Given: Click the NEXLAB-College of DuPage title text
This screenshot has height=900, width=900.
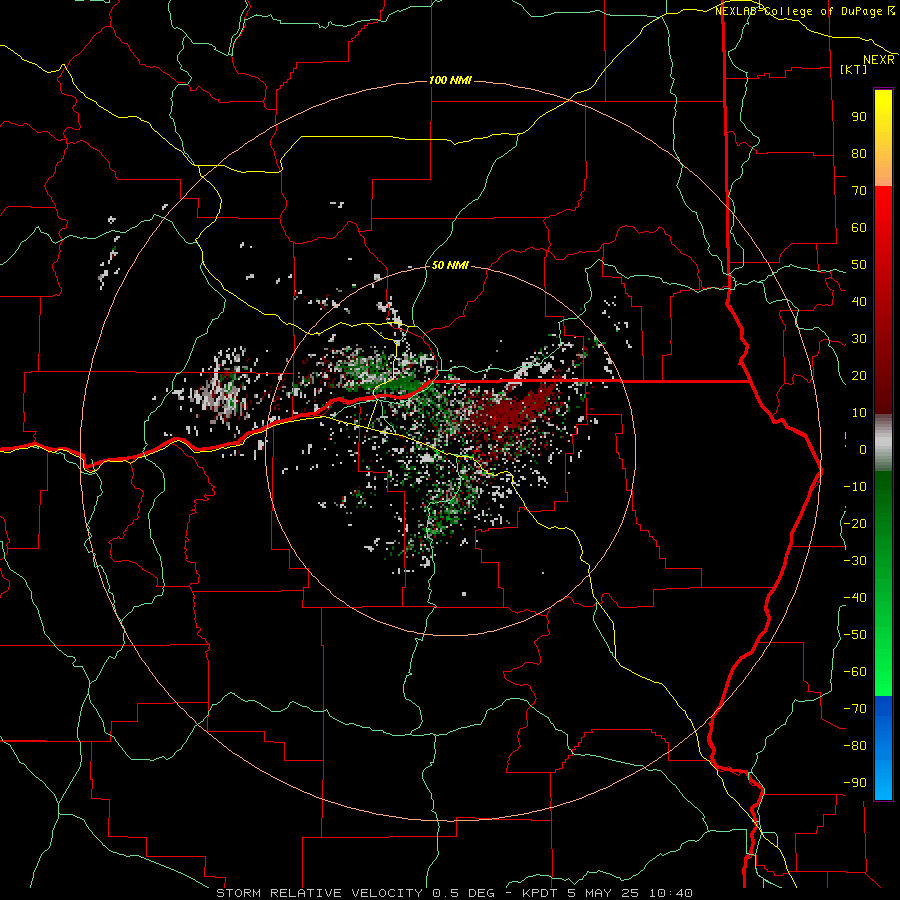Looking at the screenshot, I should point(800,11).
